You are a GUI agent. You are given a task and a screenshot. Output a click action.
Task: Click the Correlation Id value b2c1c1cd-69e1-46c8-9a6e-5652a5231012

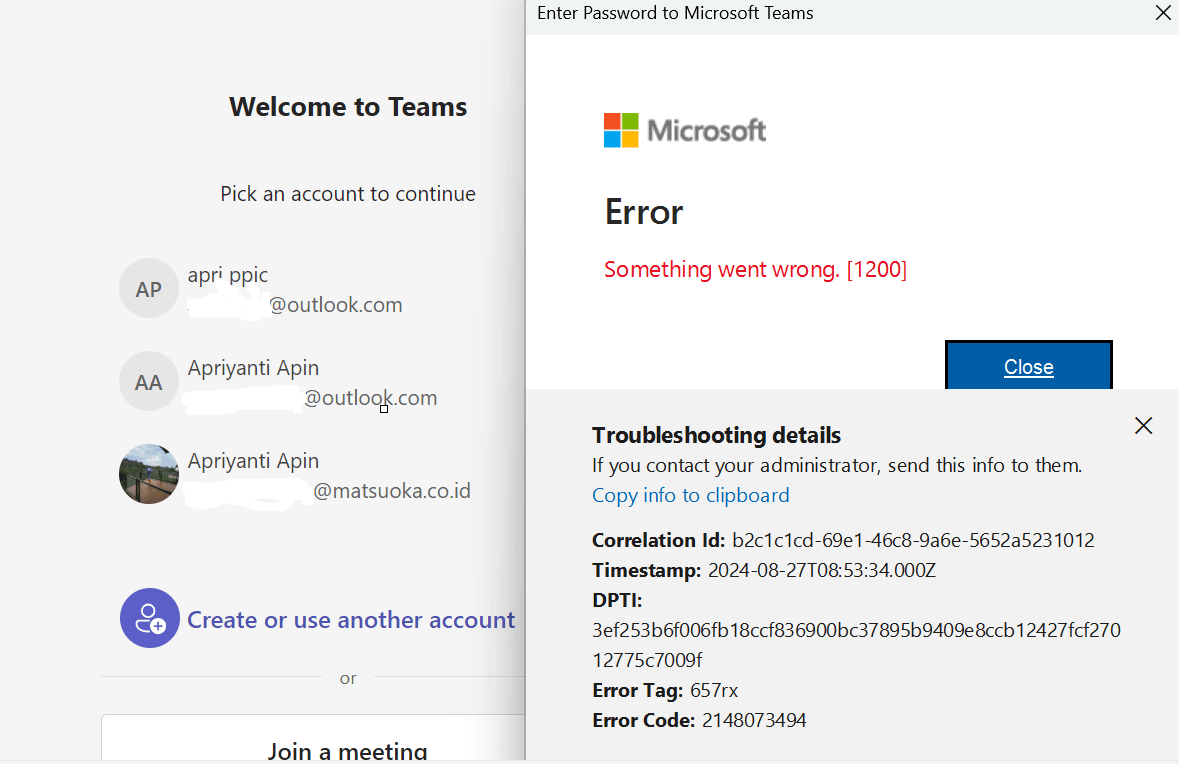point(913,540)
